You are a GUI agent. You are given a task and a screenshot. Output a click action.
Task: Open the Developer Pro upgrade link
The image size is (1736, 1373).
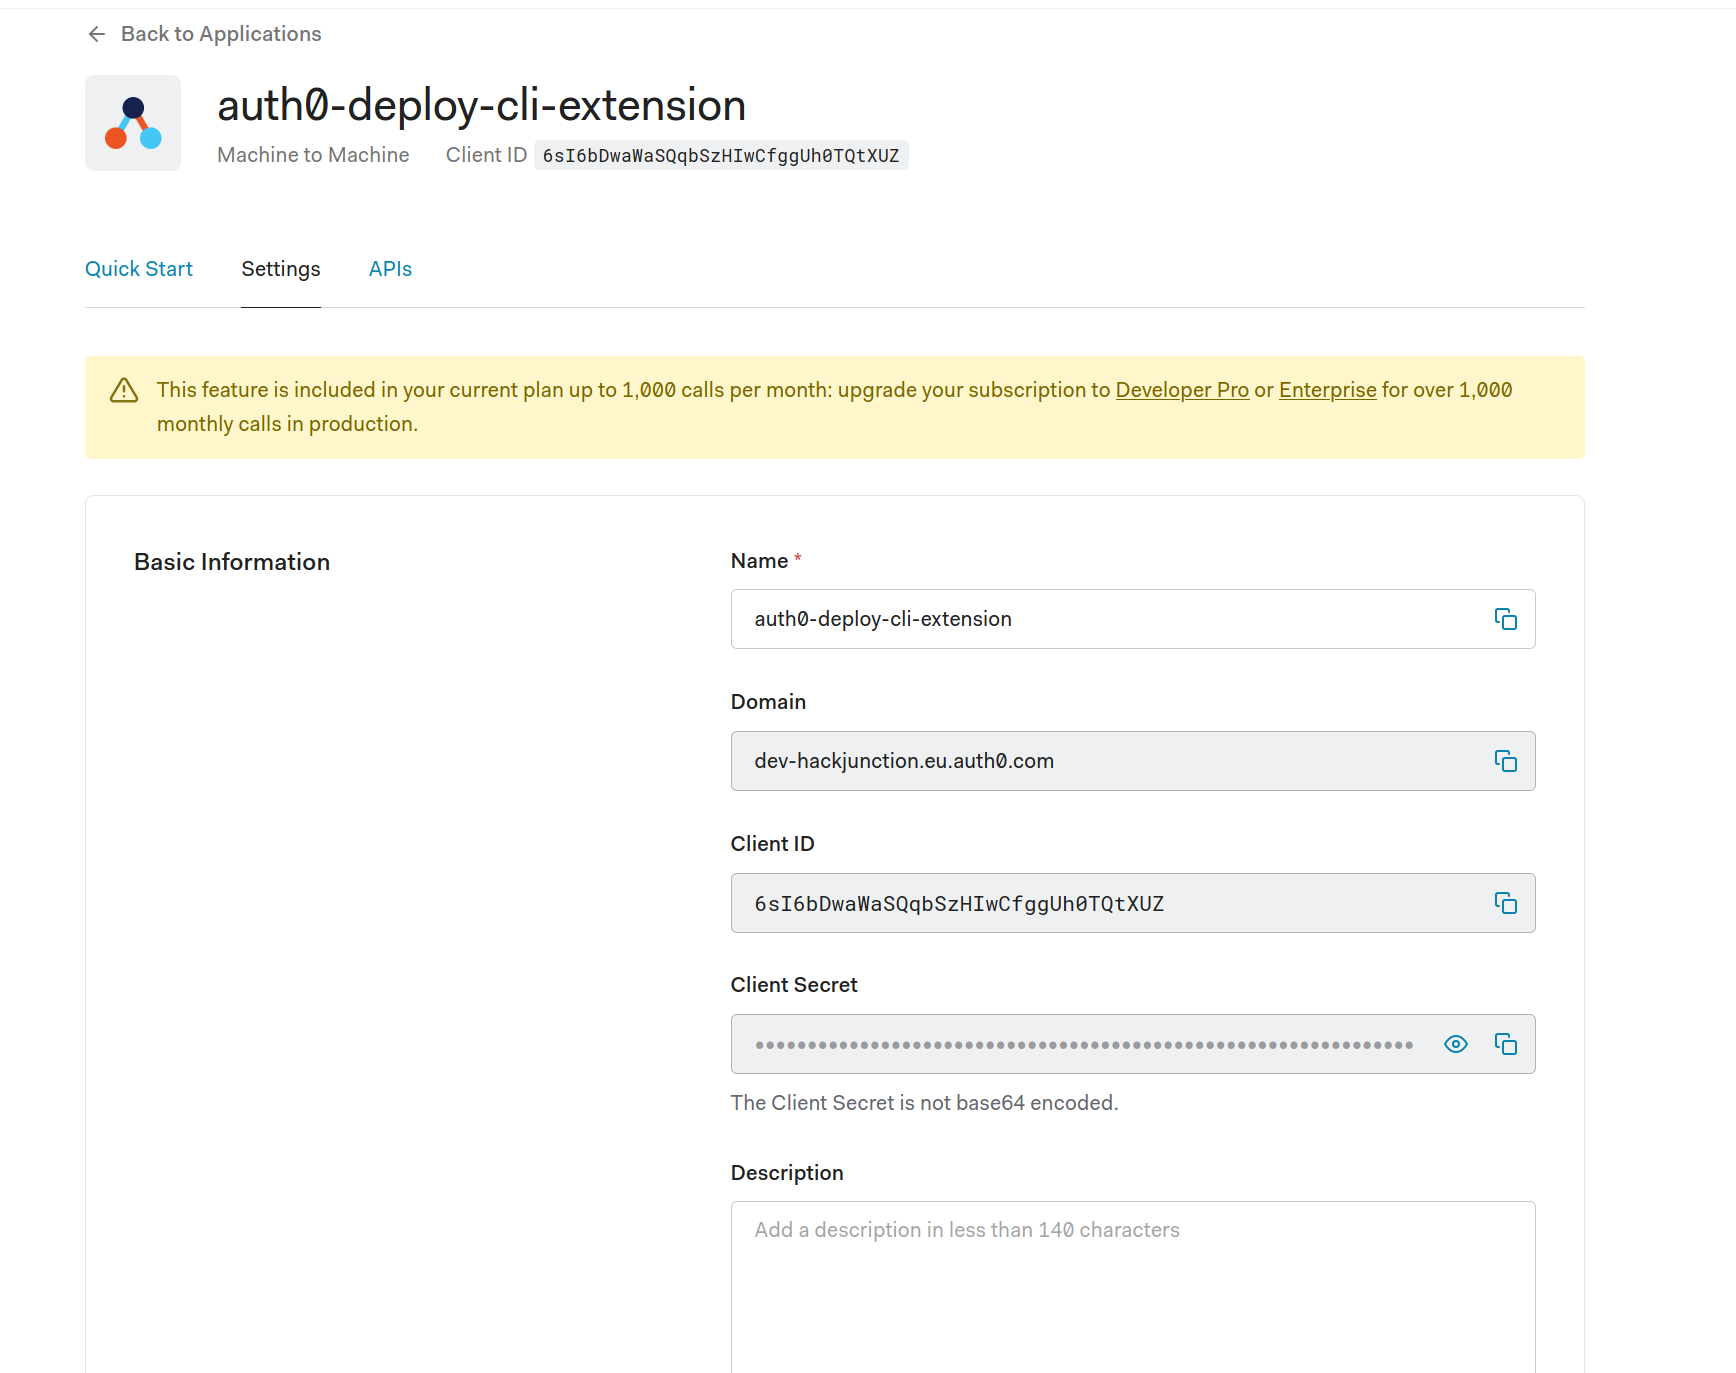click(x=1181, y=390)
